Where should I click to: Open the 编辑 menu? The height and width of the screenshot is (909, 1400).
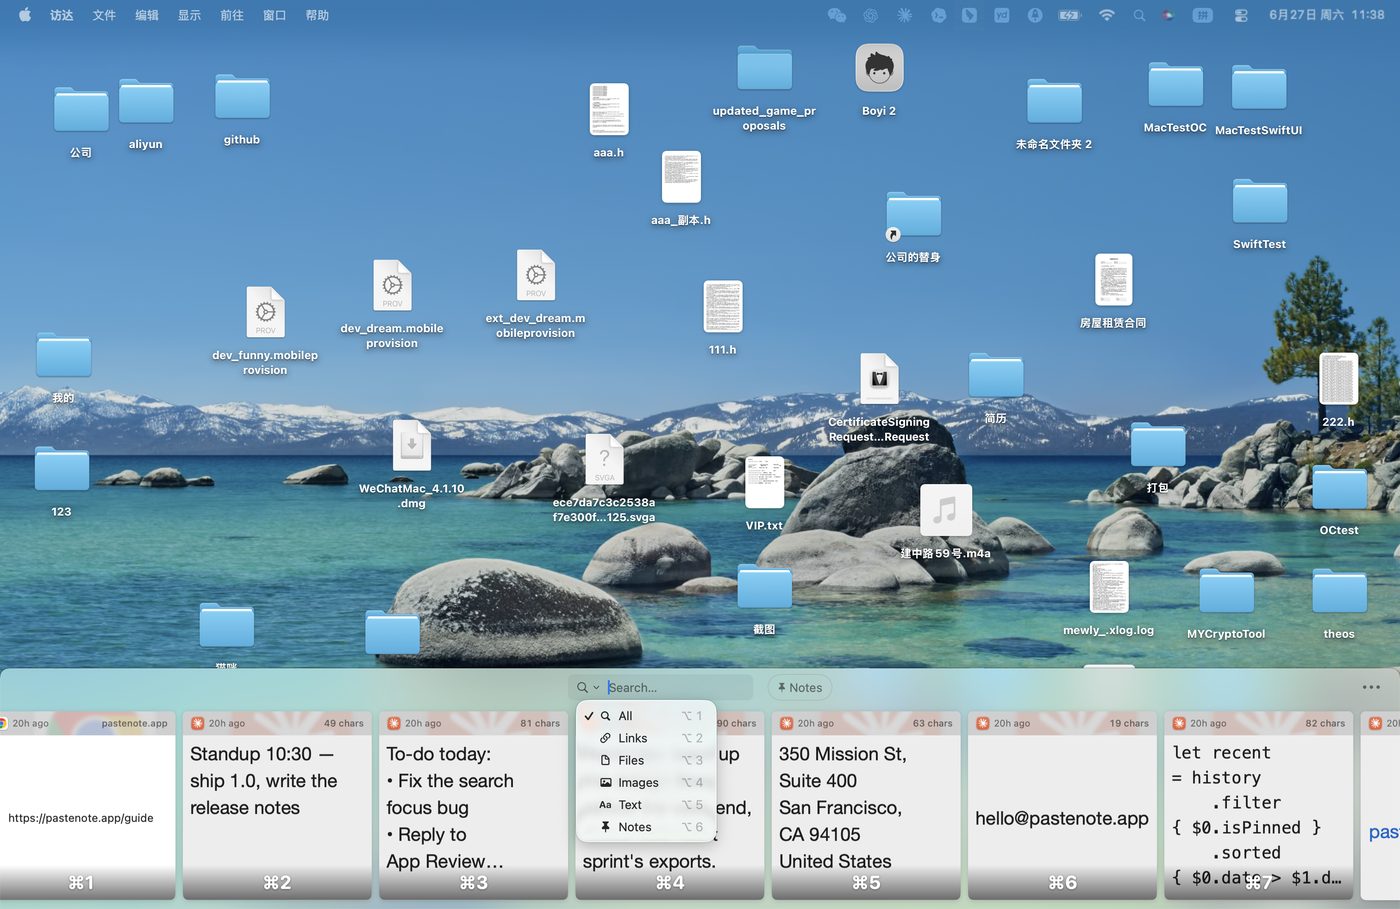pyautogui.click(x=147, y=15)
